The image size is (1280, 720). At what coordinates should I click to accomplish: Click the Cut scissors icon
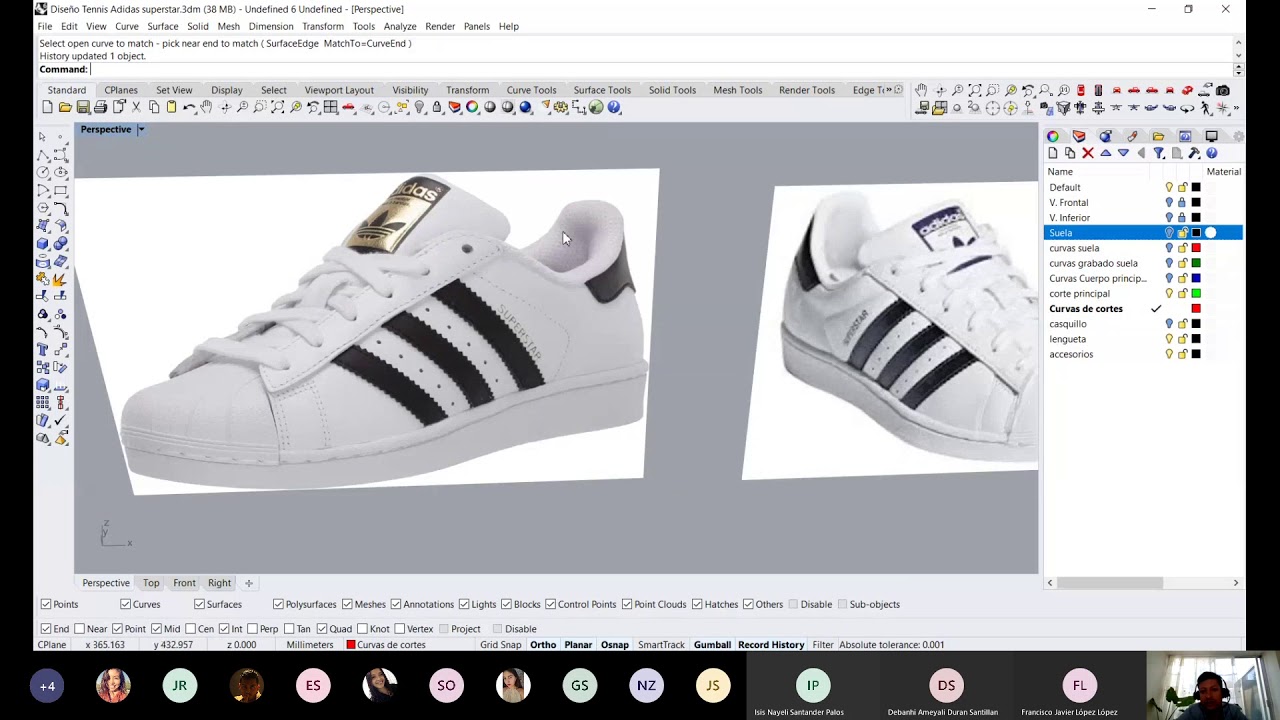tap(136, 107)
